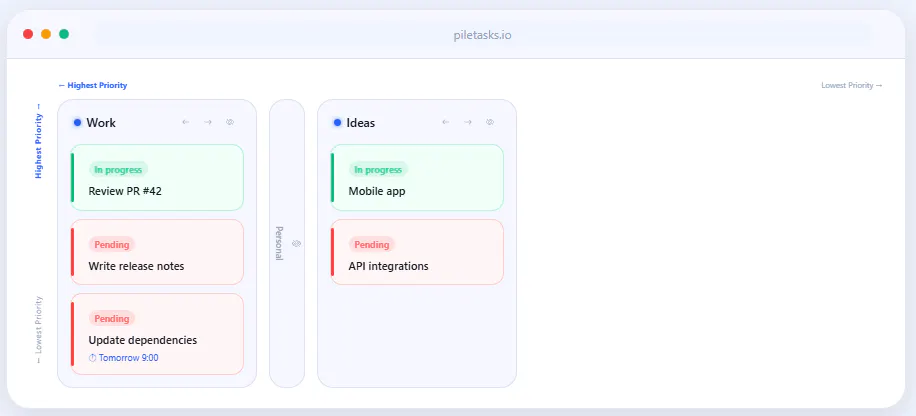
Task: Move the Ideas pile right with the arrow
Action: (x=467, y=123)
